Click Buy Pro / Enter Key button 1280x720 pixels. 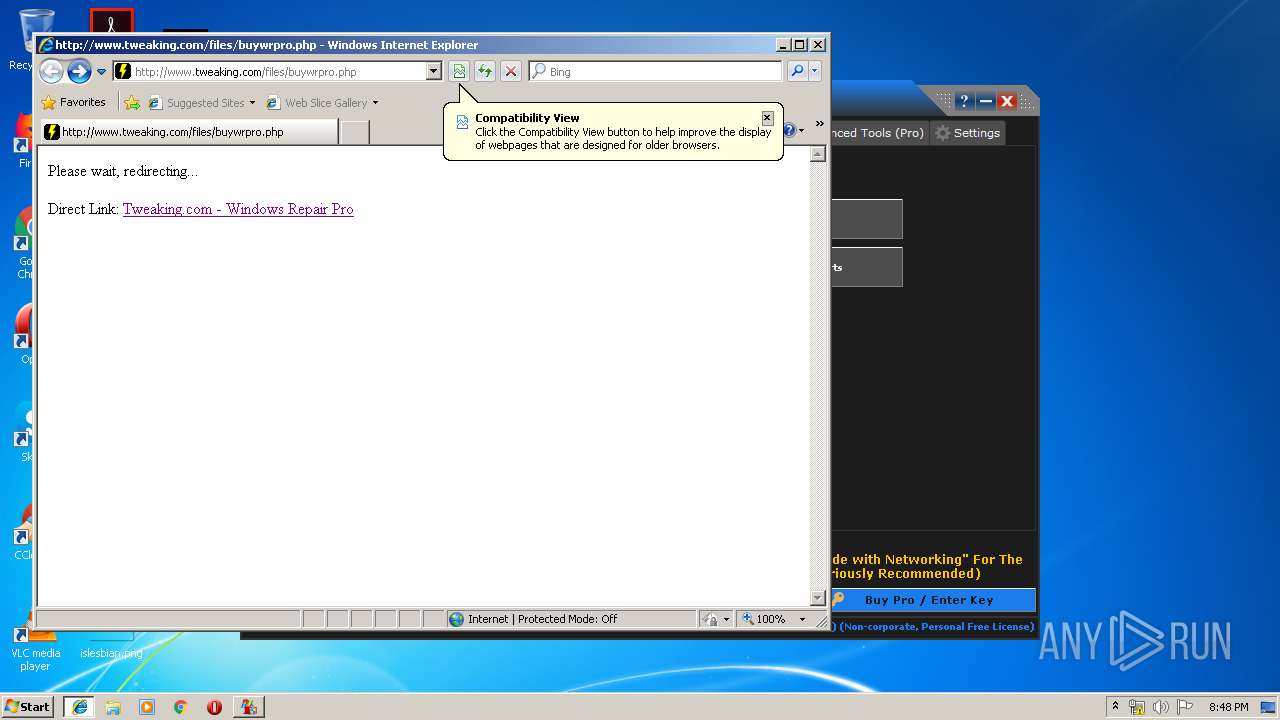[x=933, y=600]
